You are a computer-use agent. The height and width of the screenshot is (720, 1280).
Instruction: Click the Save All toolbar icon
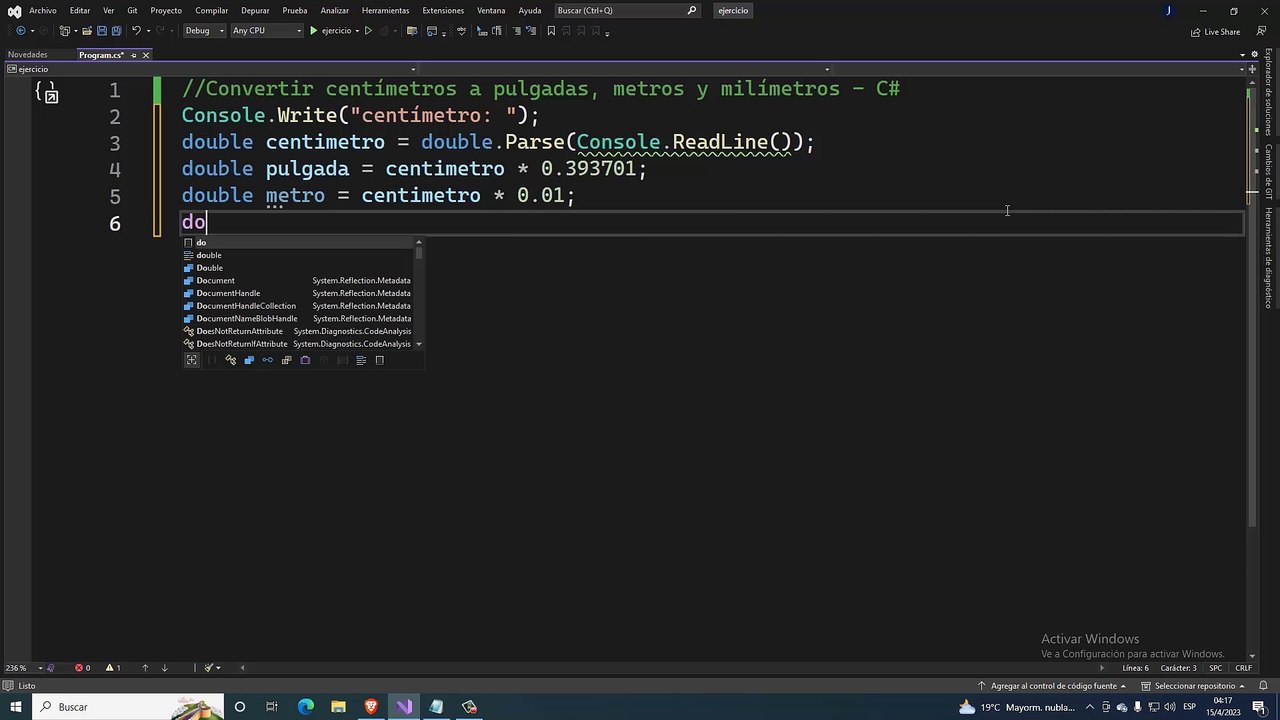click(116, 31)
